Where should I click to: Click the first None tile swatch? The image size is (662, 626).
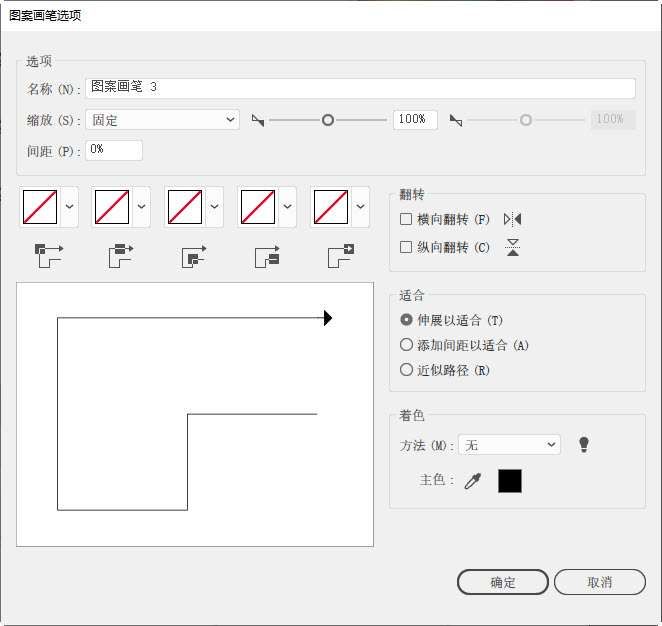tap(40, 207)
